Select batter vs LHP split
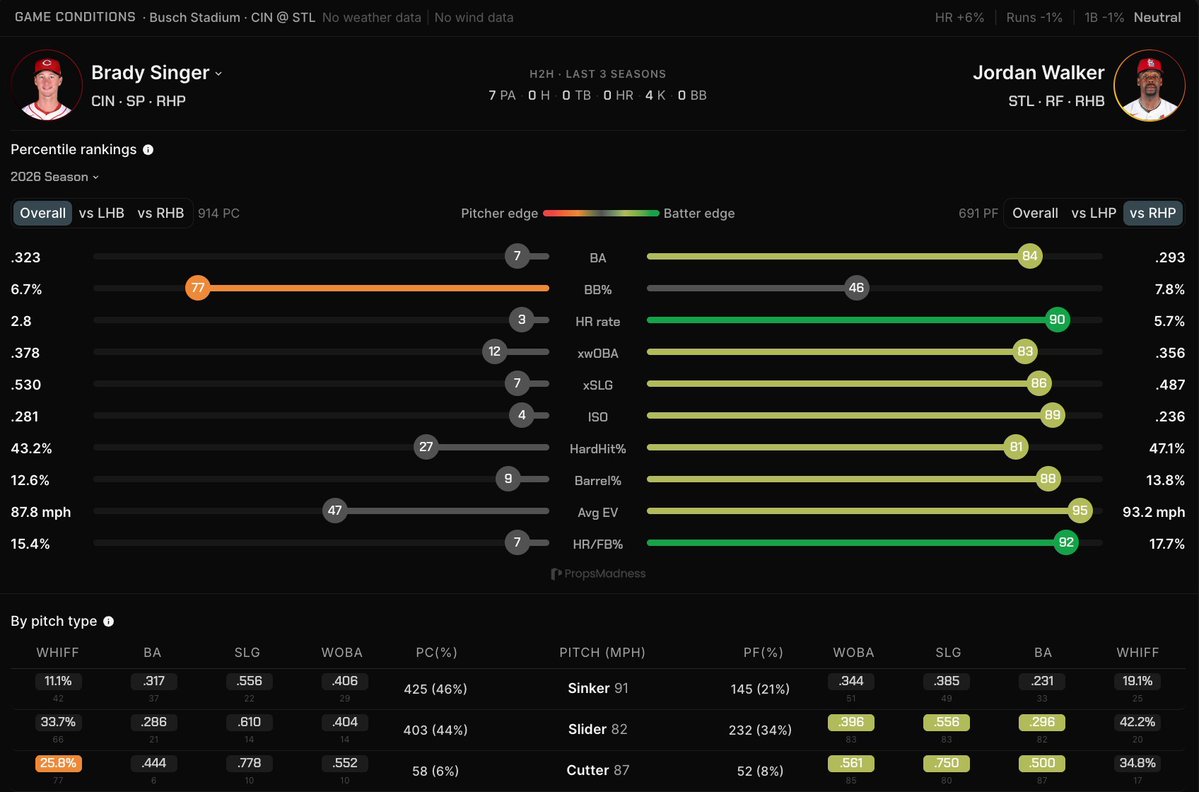Screen dimensions: 1199x792 pyautogui.click(x=1093, y=213)
